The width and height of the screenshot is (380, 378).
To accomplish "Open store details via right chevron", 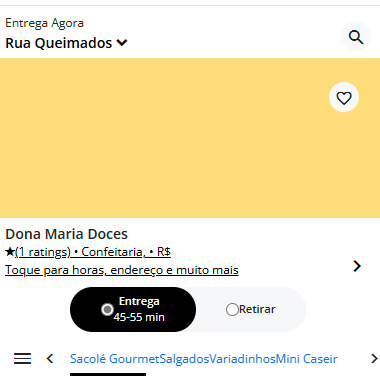I will point(357,266).
